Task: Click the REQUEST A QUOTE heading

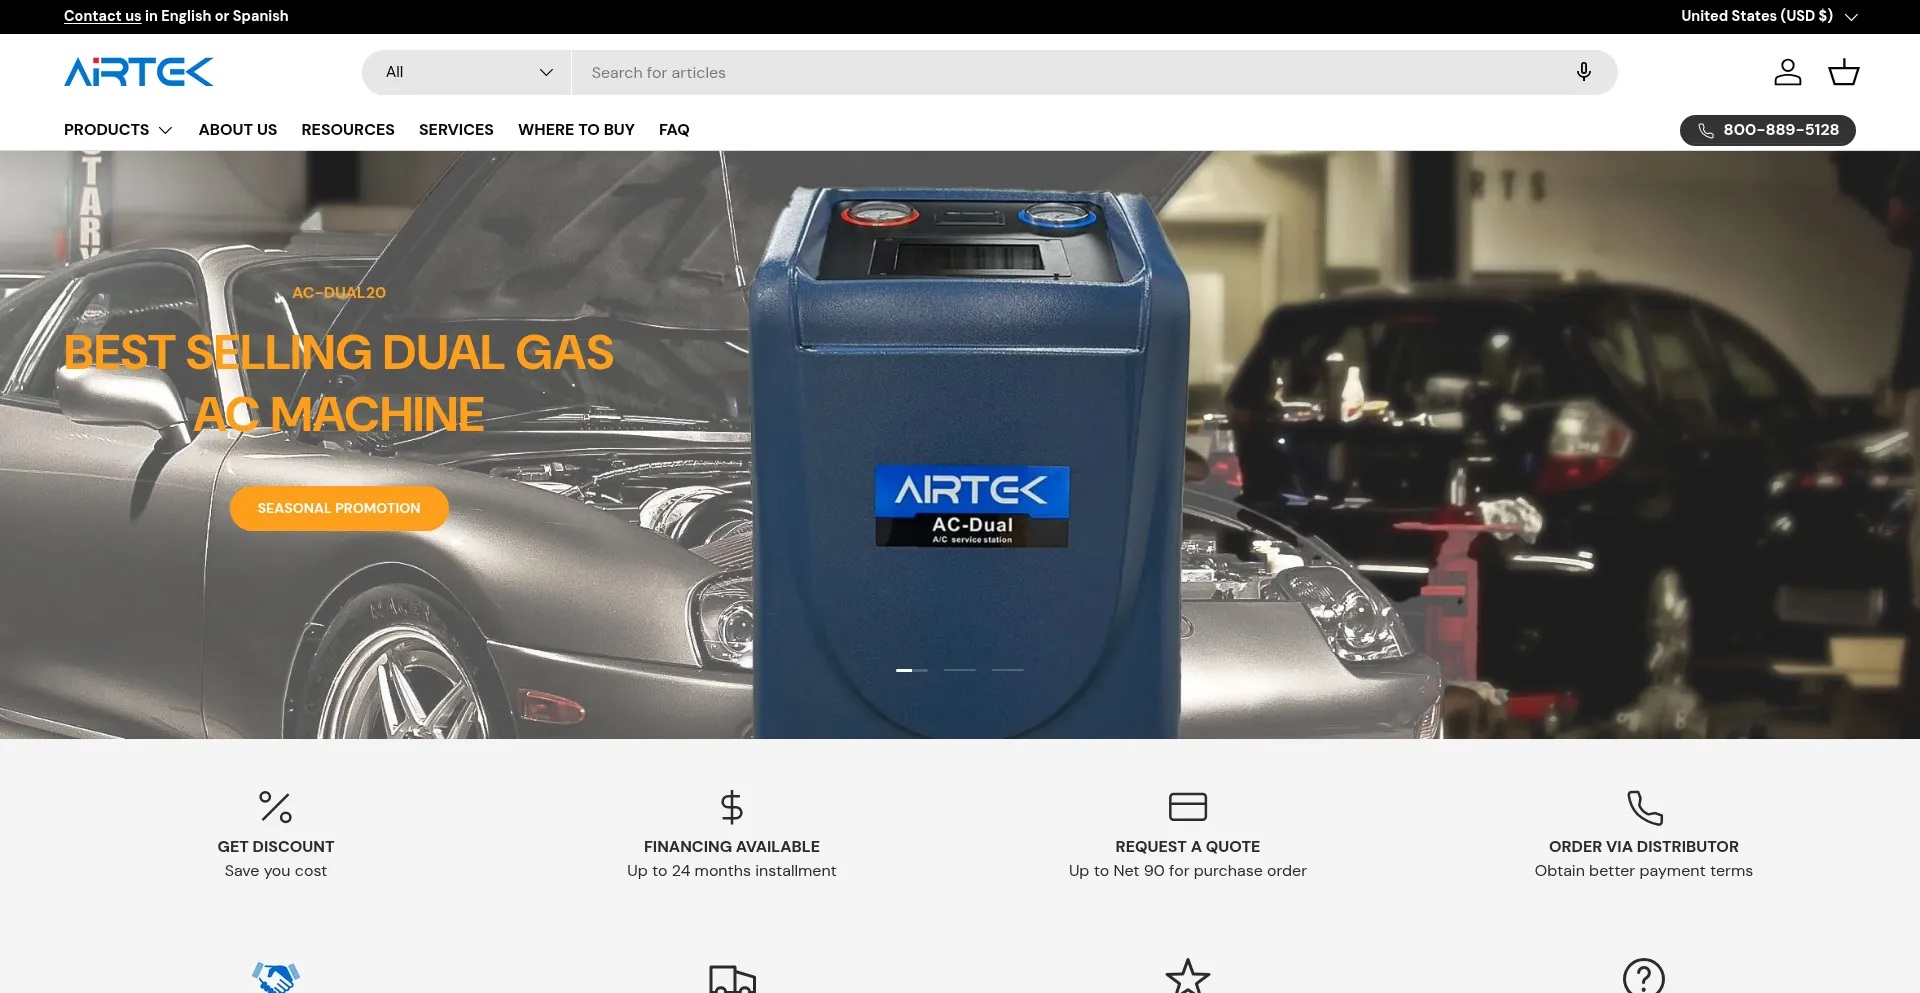Action: 1188,846
